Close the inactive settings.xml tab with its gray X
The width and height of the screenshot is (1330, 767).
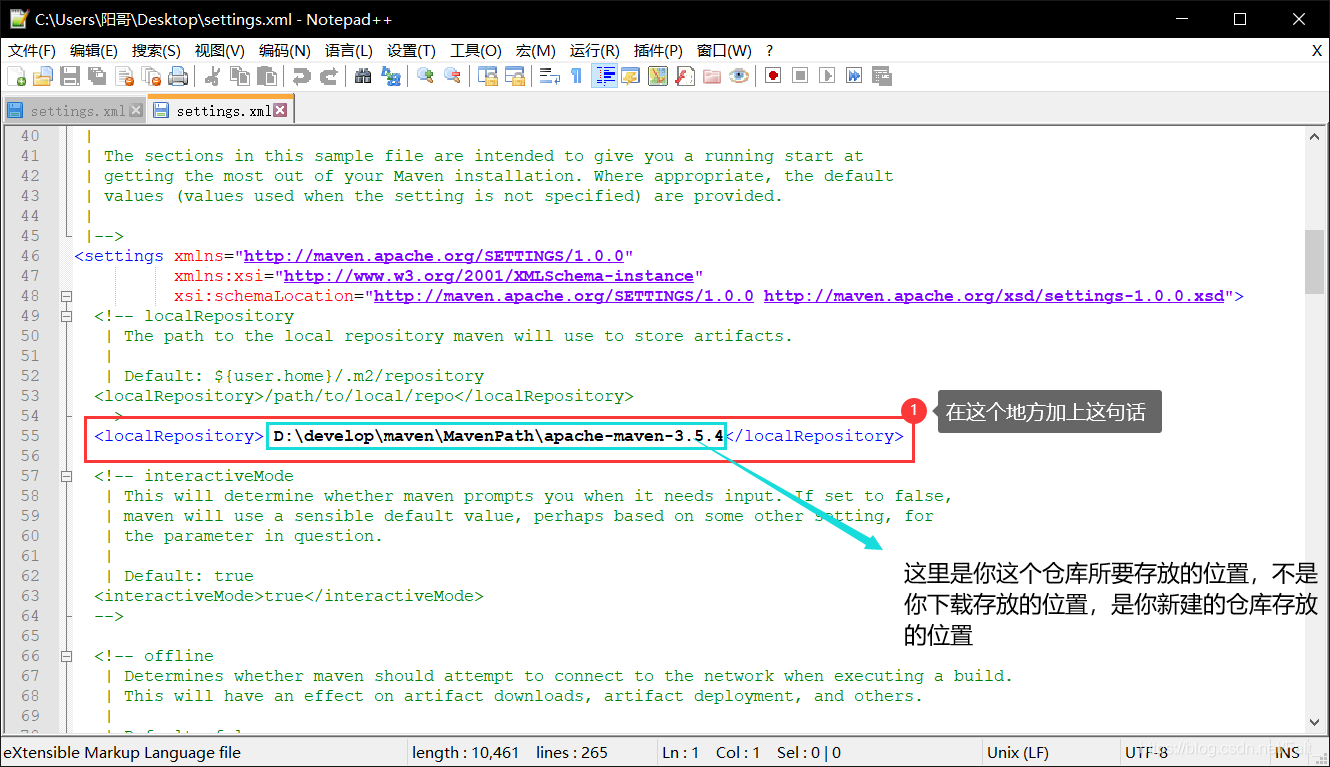pyautogui.click(x=135, y=111)
